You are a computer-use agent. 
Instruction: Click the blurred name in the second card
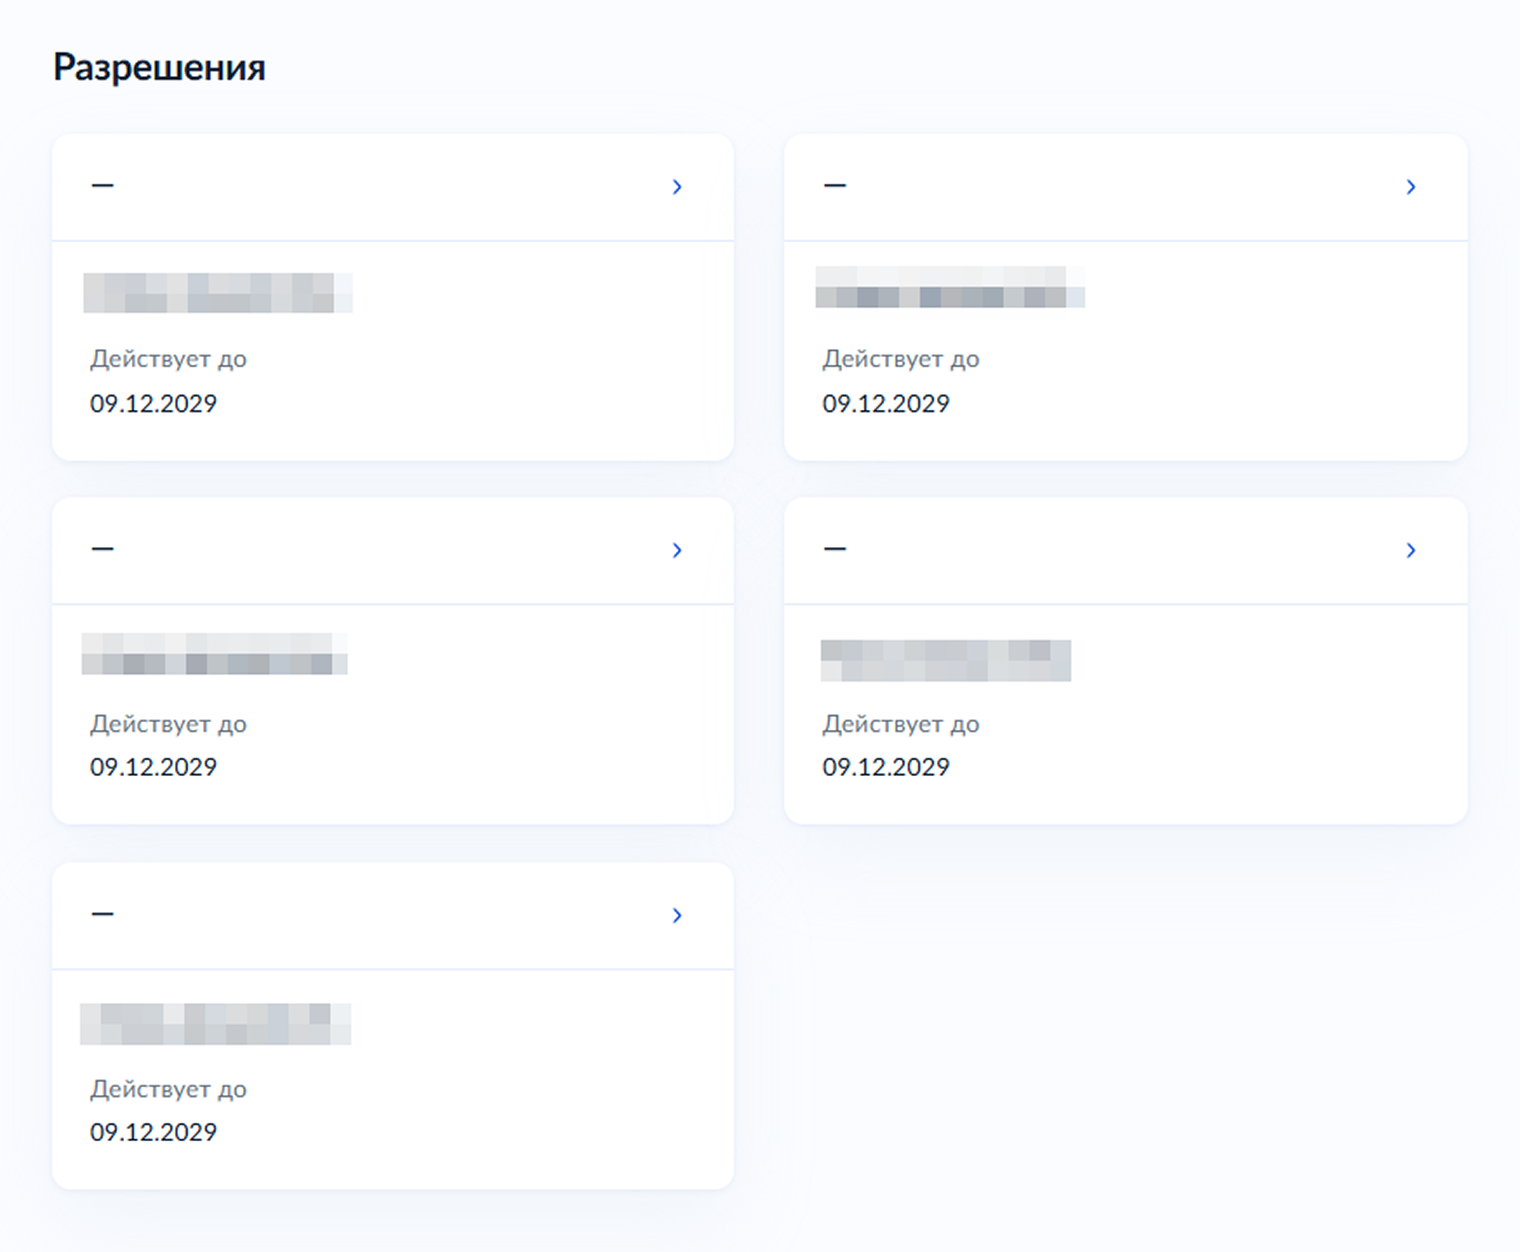(950, 287)
